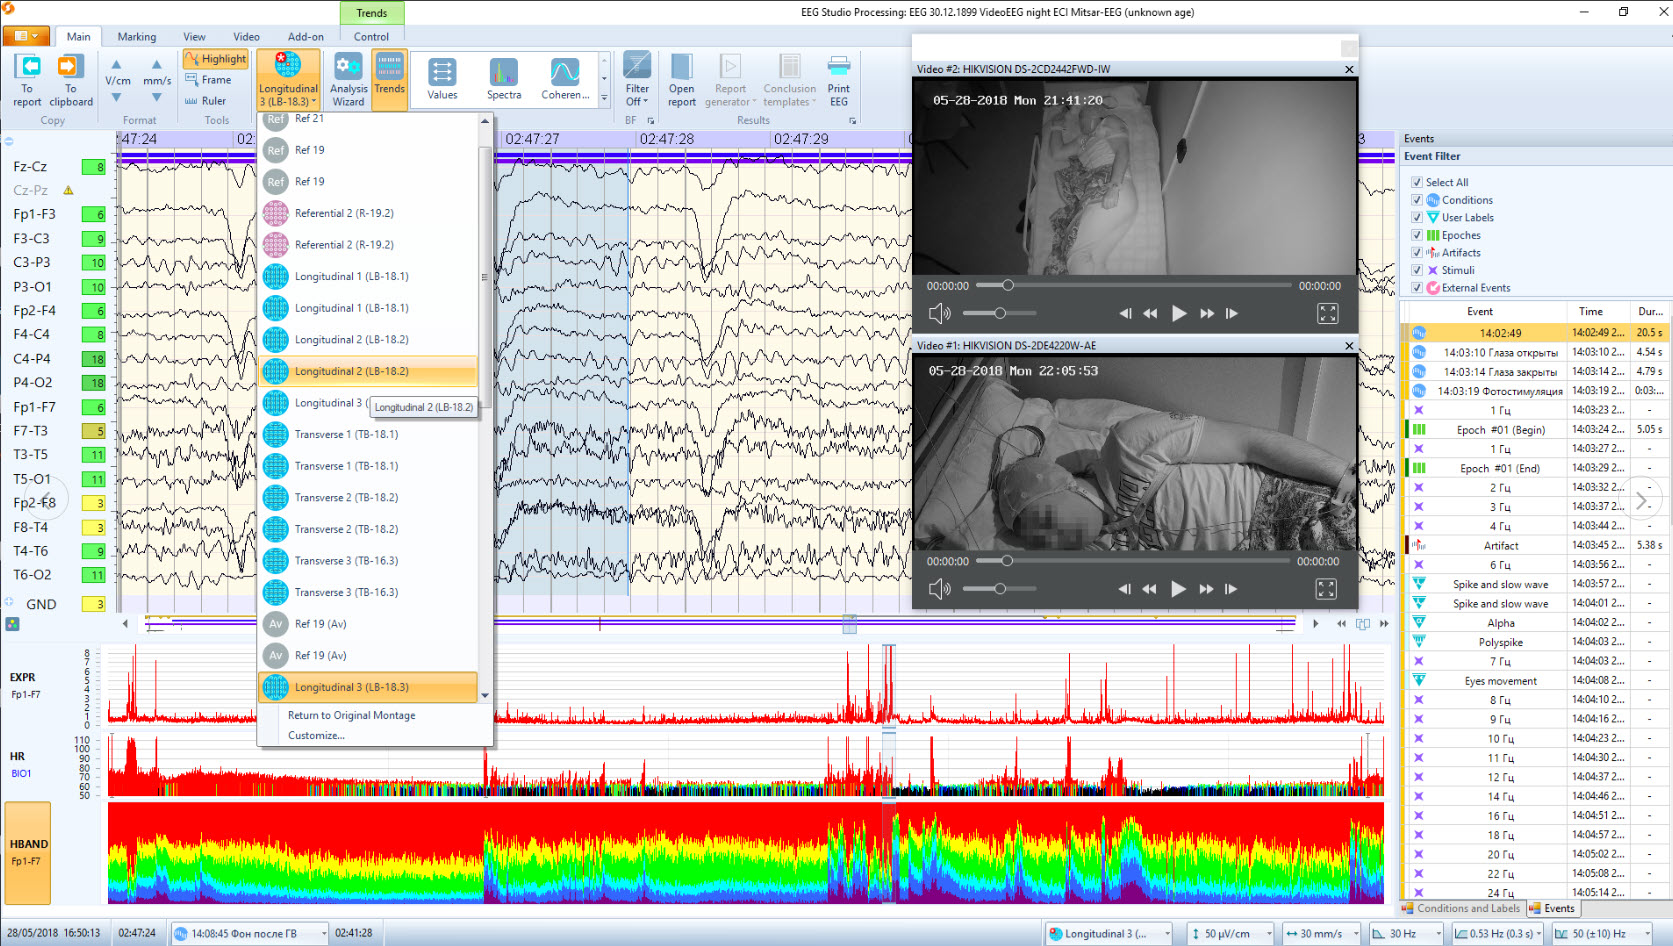Open the Values analysis tool
This screenshot has width=1673, height=946.
(442, 73)
